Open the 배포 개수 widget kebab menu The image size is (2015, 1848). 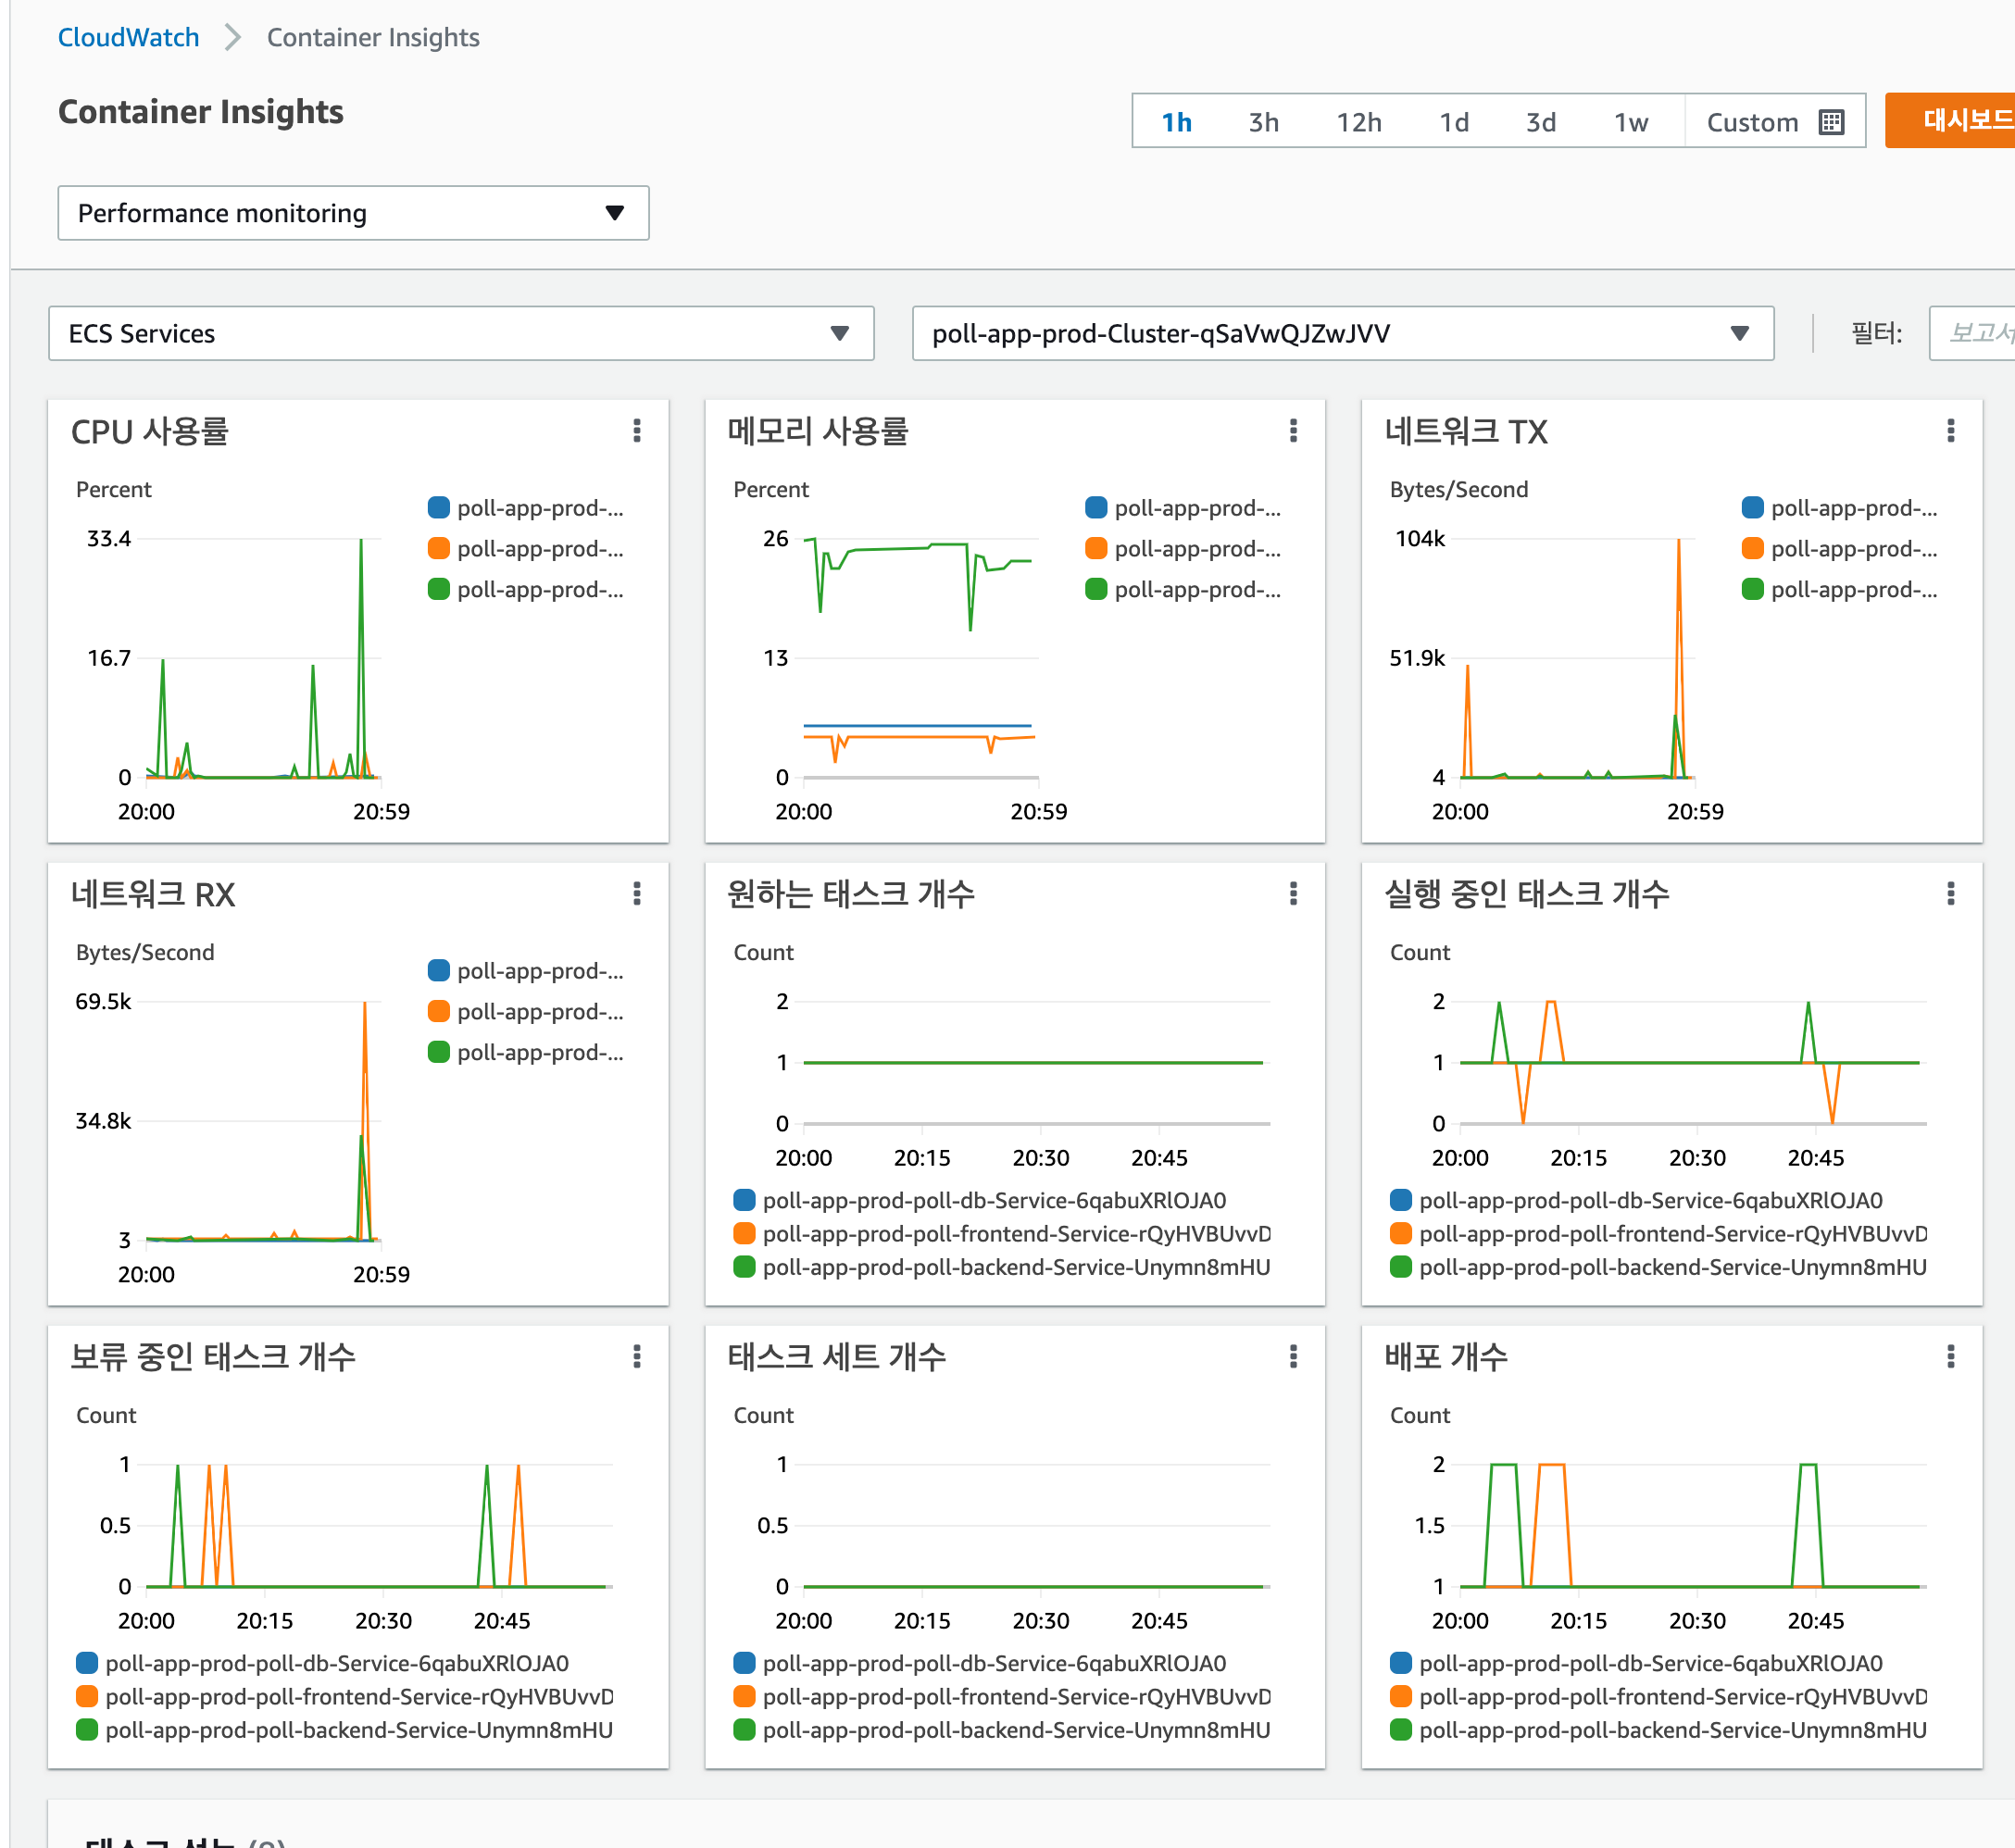point(1950,1357)
